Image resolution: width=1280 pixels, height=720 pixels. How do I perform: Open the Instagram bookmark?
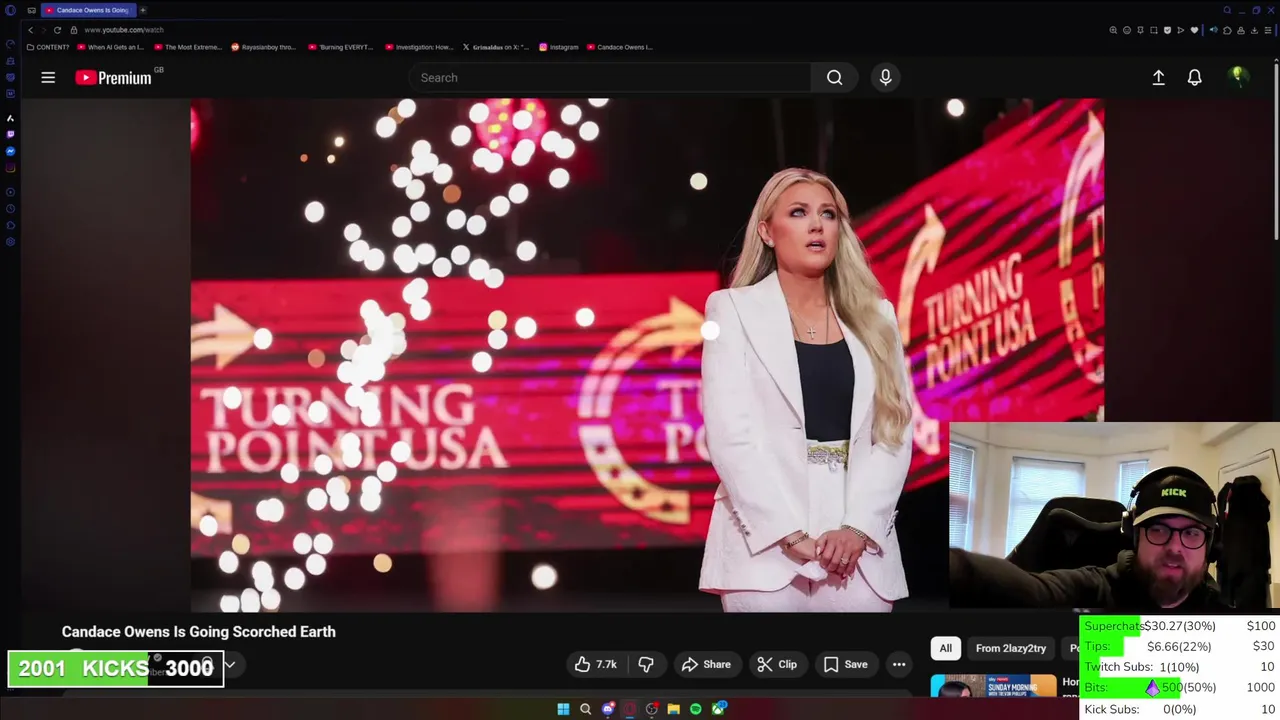[x=559, y=47]
